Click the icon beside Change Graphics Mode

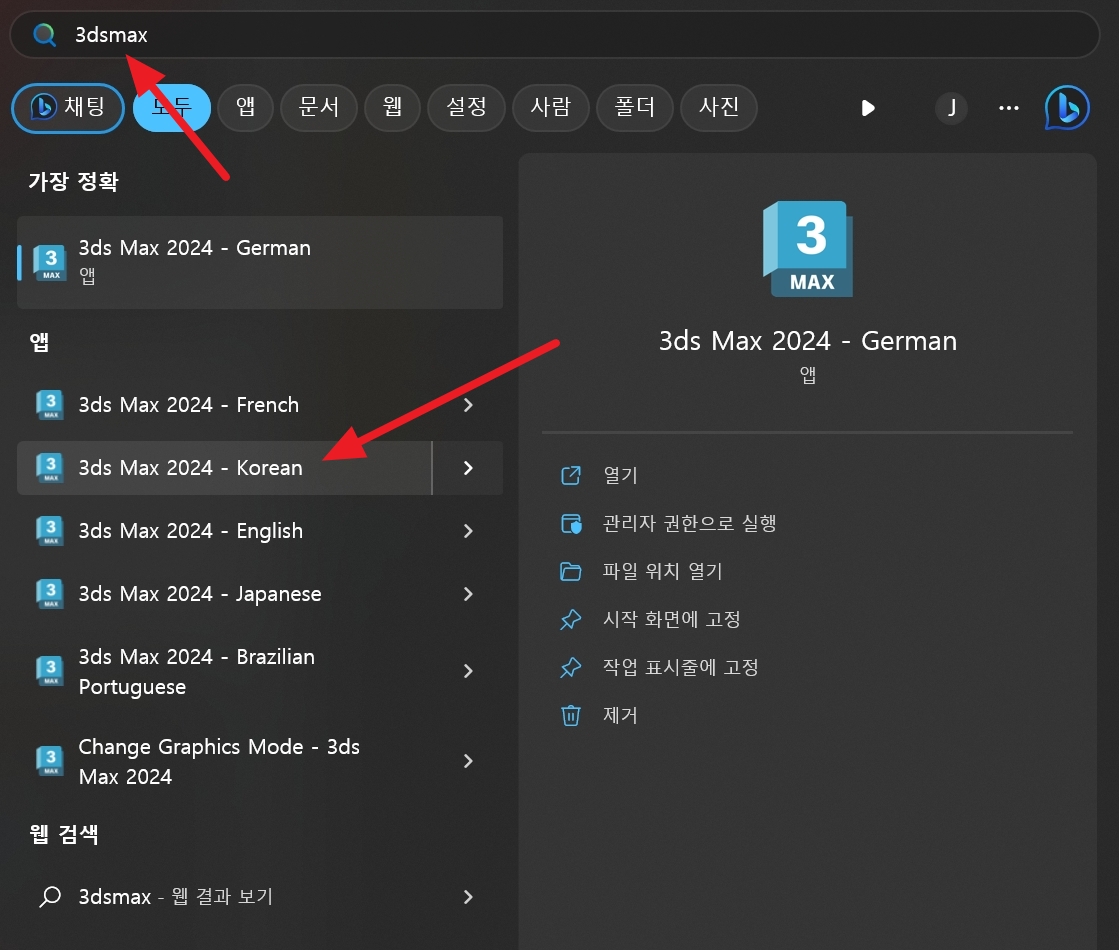[51, 761]
